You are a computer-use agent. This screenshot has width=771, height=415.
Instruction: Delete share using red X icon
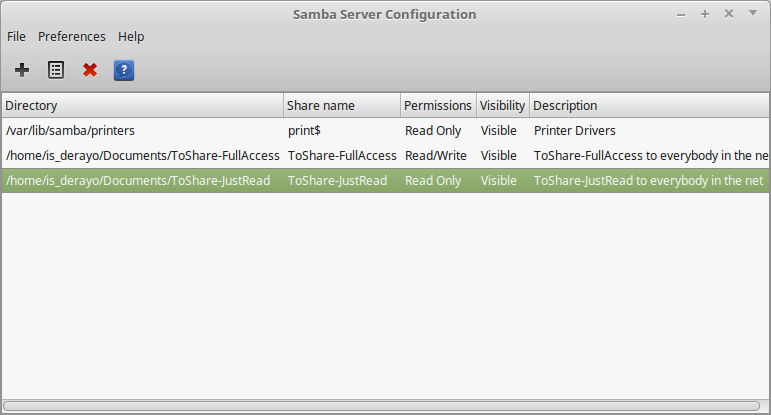[x=89, y=70]
